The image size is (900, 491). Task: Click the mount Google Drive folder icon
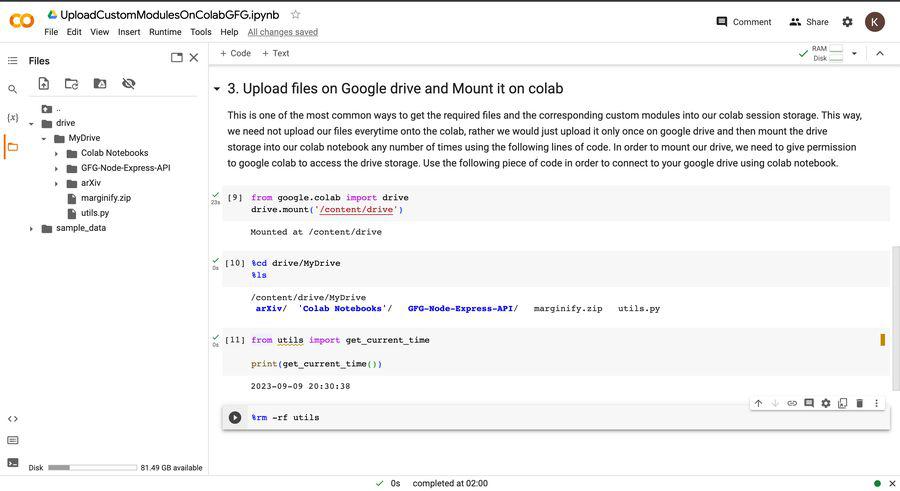(x=100, y=84)
